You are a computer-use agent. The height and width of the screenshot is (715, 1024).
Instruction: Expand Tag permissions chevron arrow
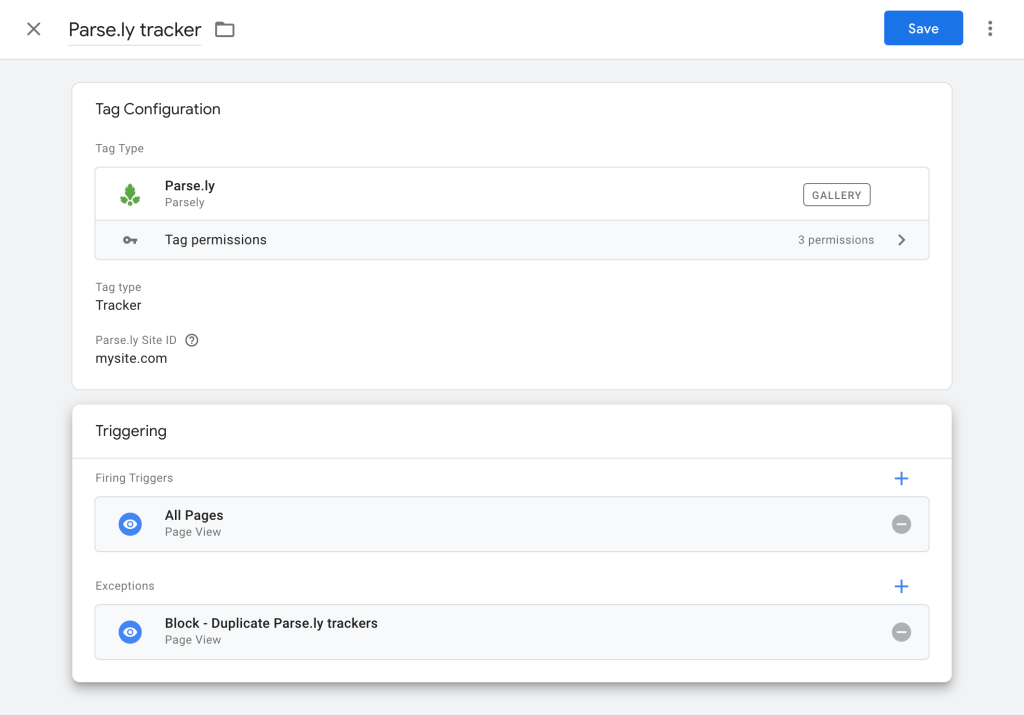tap(901, 240)
